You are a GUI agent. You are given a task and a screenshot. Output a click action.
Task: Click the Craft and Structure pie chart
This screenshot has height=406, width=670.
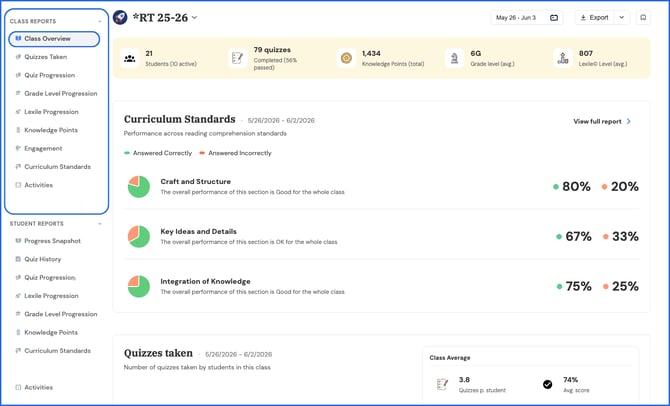coord(139,187)
